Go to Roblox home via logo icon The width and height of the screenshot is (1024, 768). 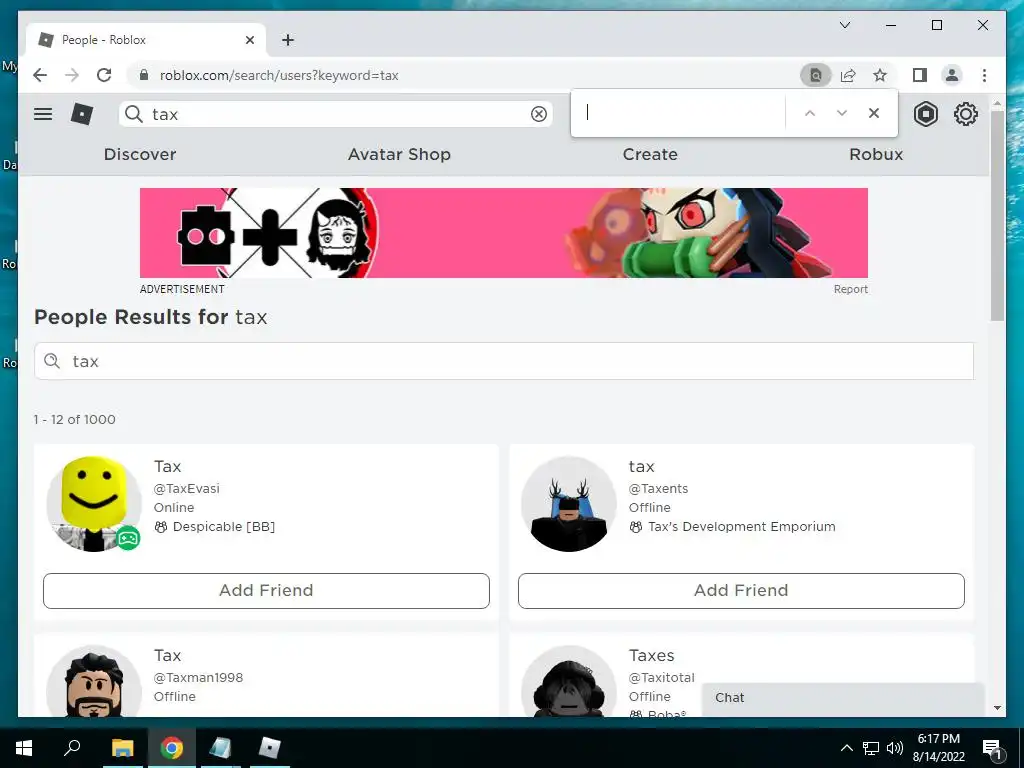[82, 114]
